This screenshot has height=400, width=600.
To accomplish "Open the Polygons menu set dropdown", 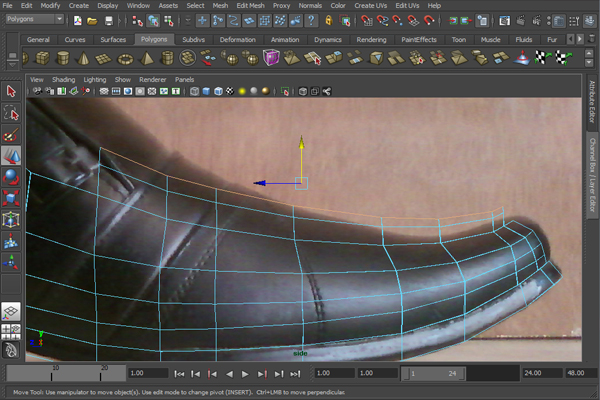I will coord(34,19).
